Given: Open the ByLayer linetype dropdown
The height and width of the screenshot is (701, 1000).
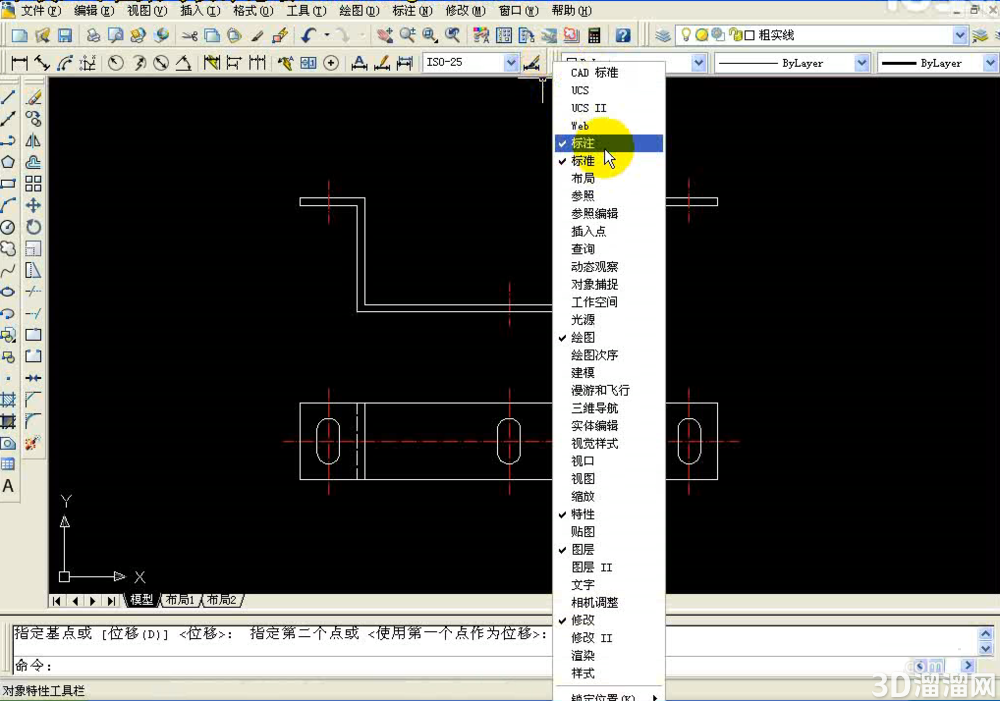Looking at the screenshot, I should (862, 63).
